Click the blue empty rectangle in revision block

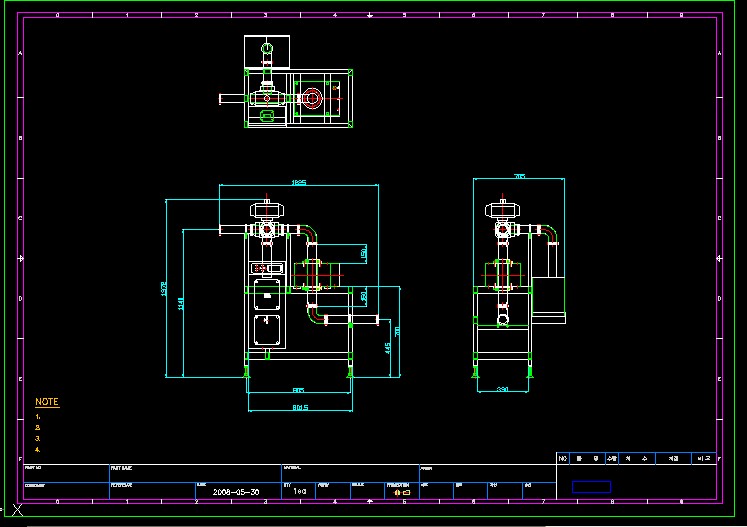[591, 486]
